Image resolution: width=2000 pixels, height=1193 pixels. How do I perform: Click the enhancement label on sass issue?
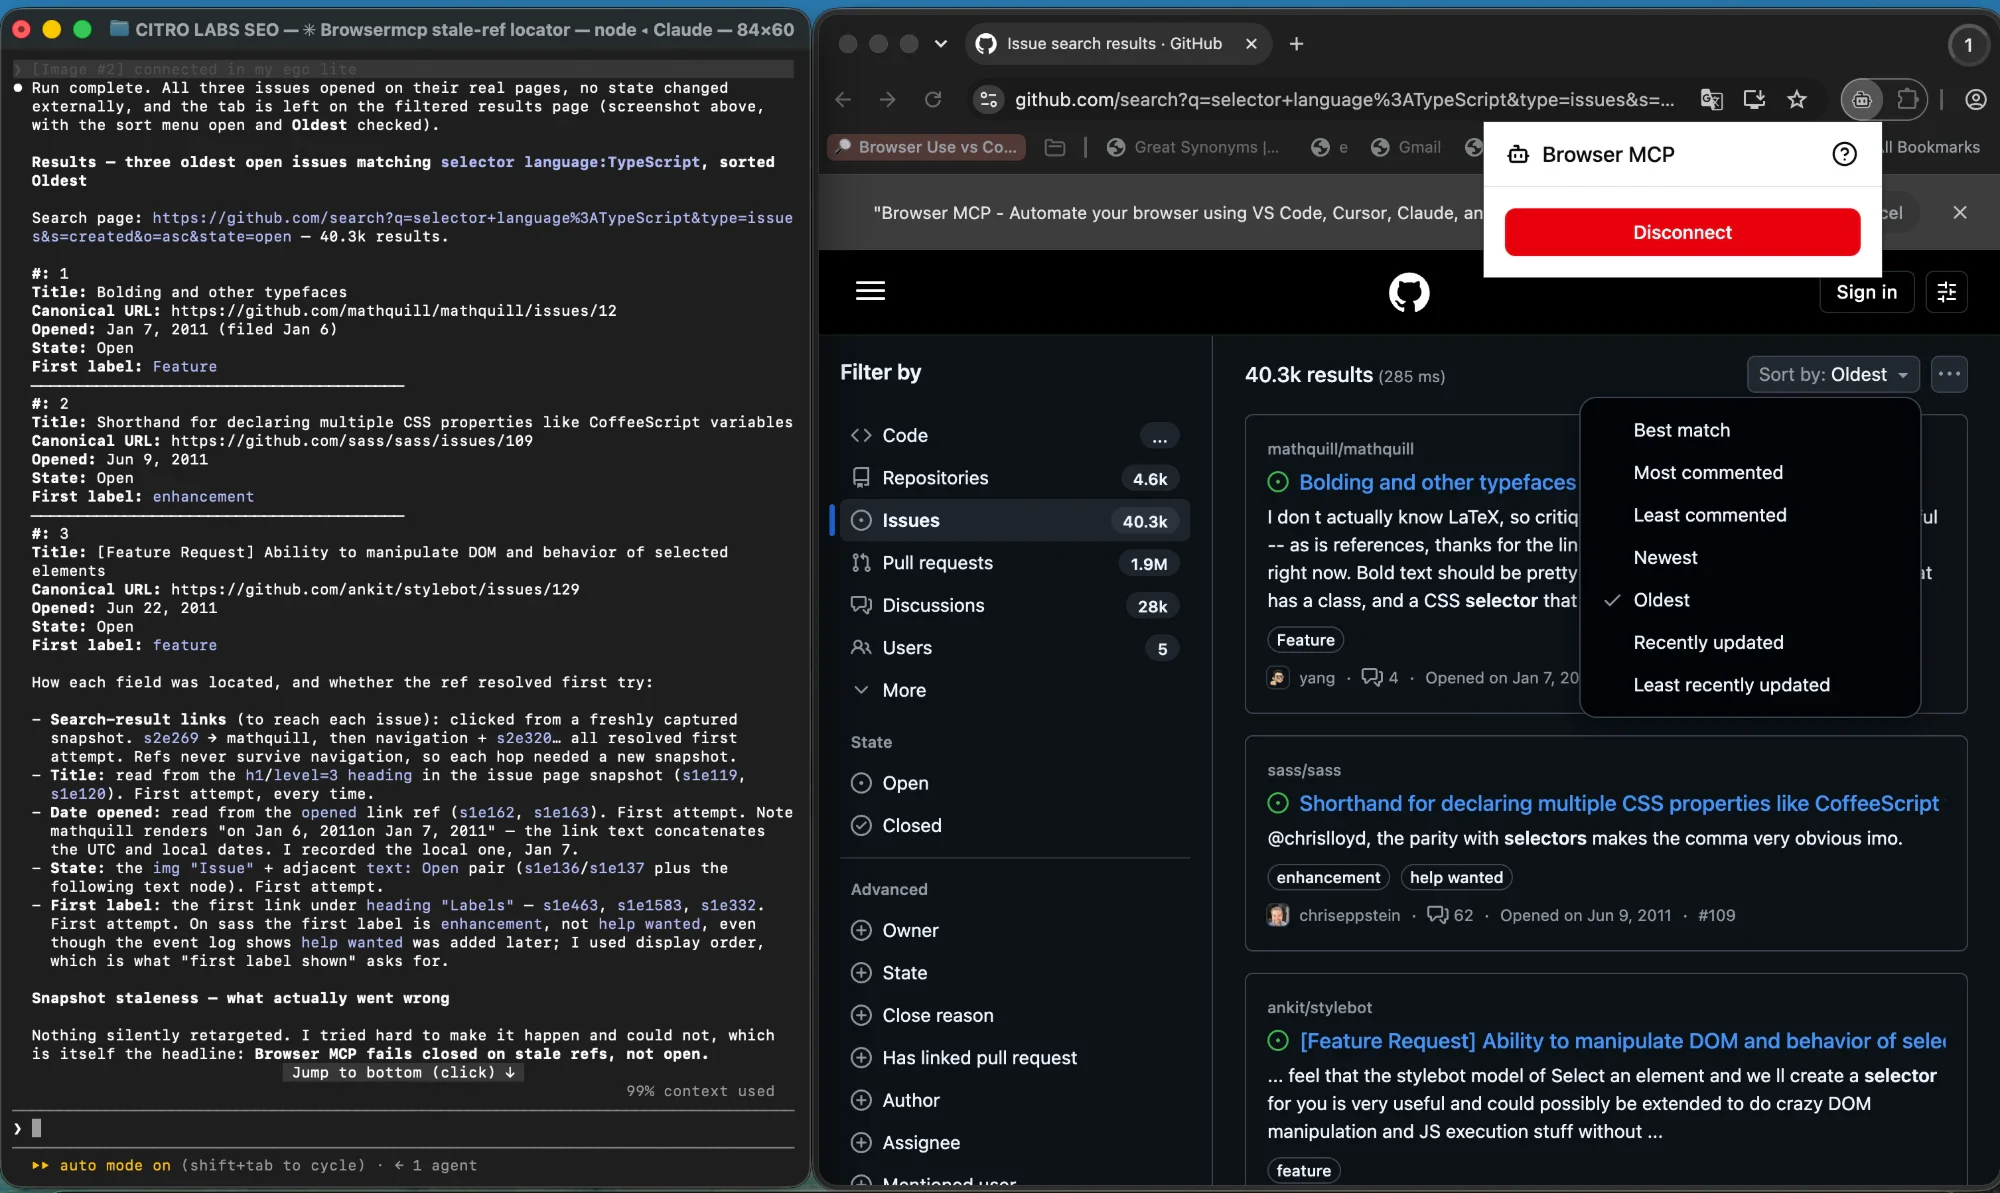point(1328,878)
